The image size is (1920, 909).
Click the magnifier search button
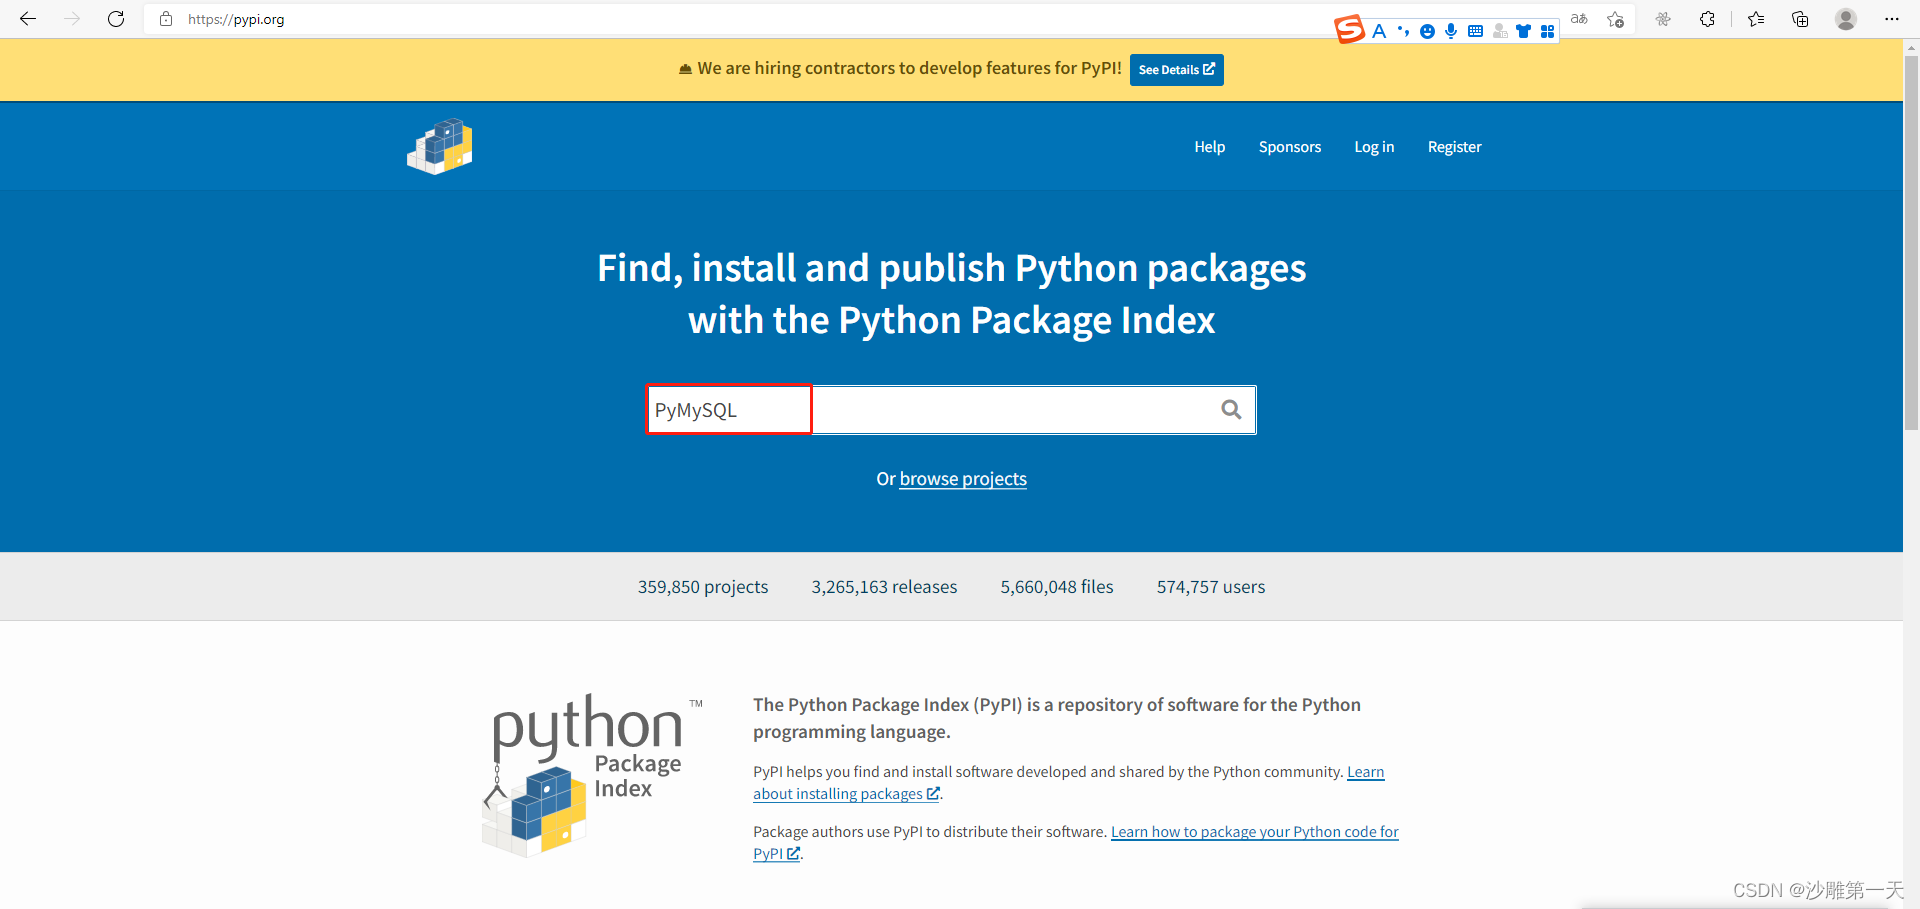(1231, 410)
